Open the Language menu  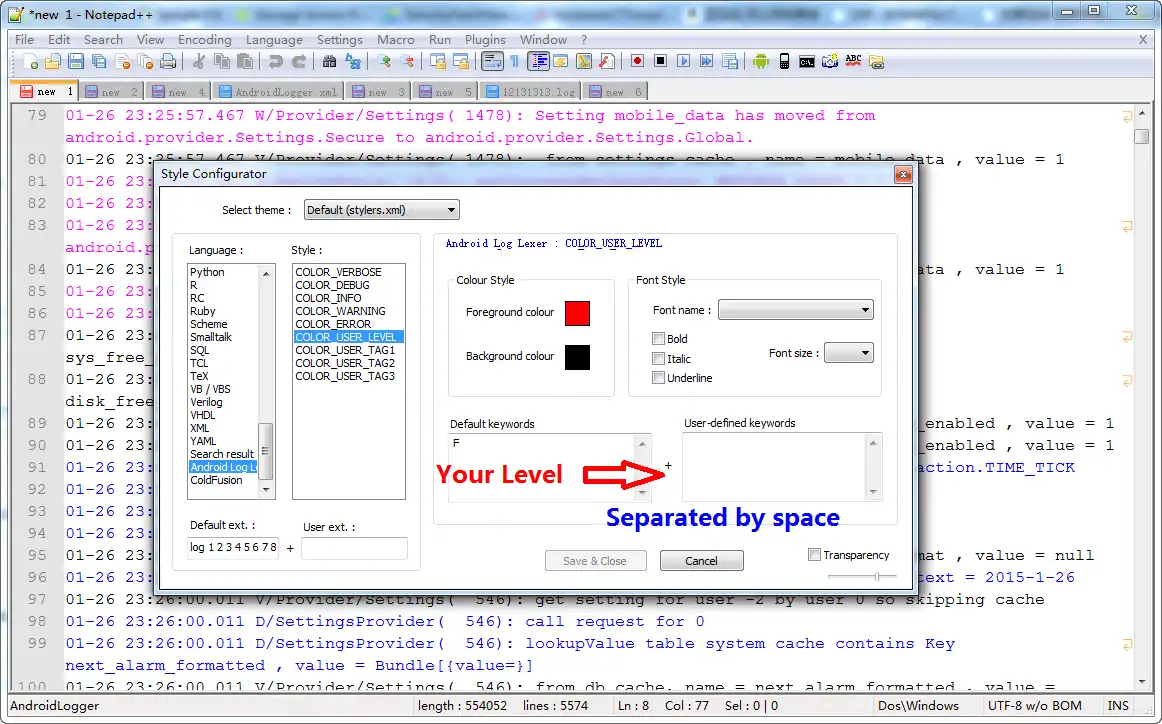[x=274, y=39]
